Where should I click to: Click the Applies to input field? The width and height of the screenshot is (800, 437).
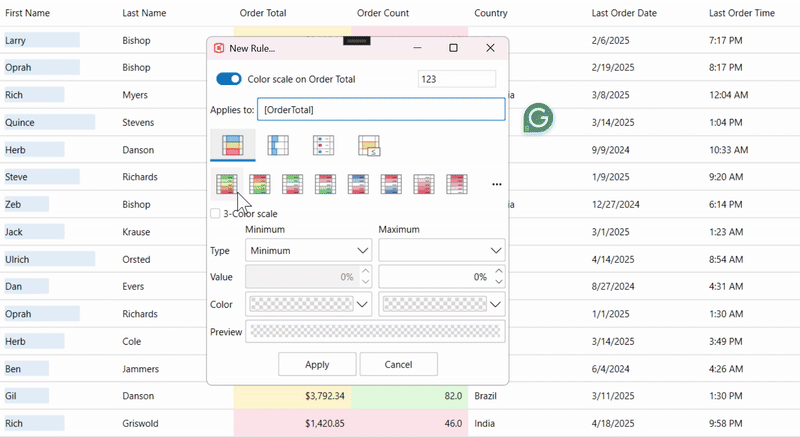tap(381, 110)
